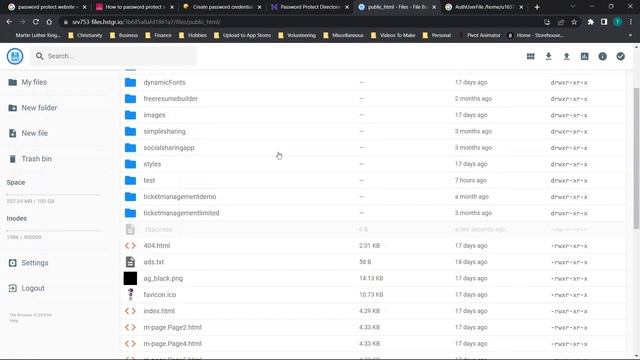Screen dimensions: 640x360
Task: Switch to the 'password protect website' tab
Action: pyautogui.click(x=46, y=7)
